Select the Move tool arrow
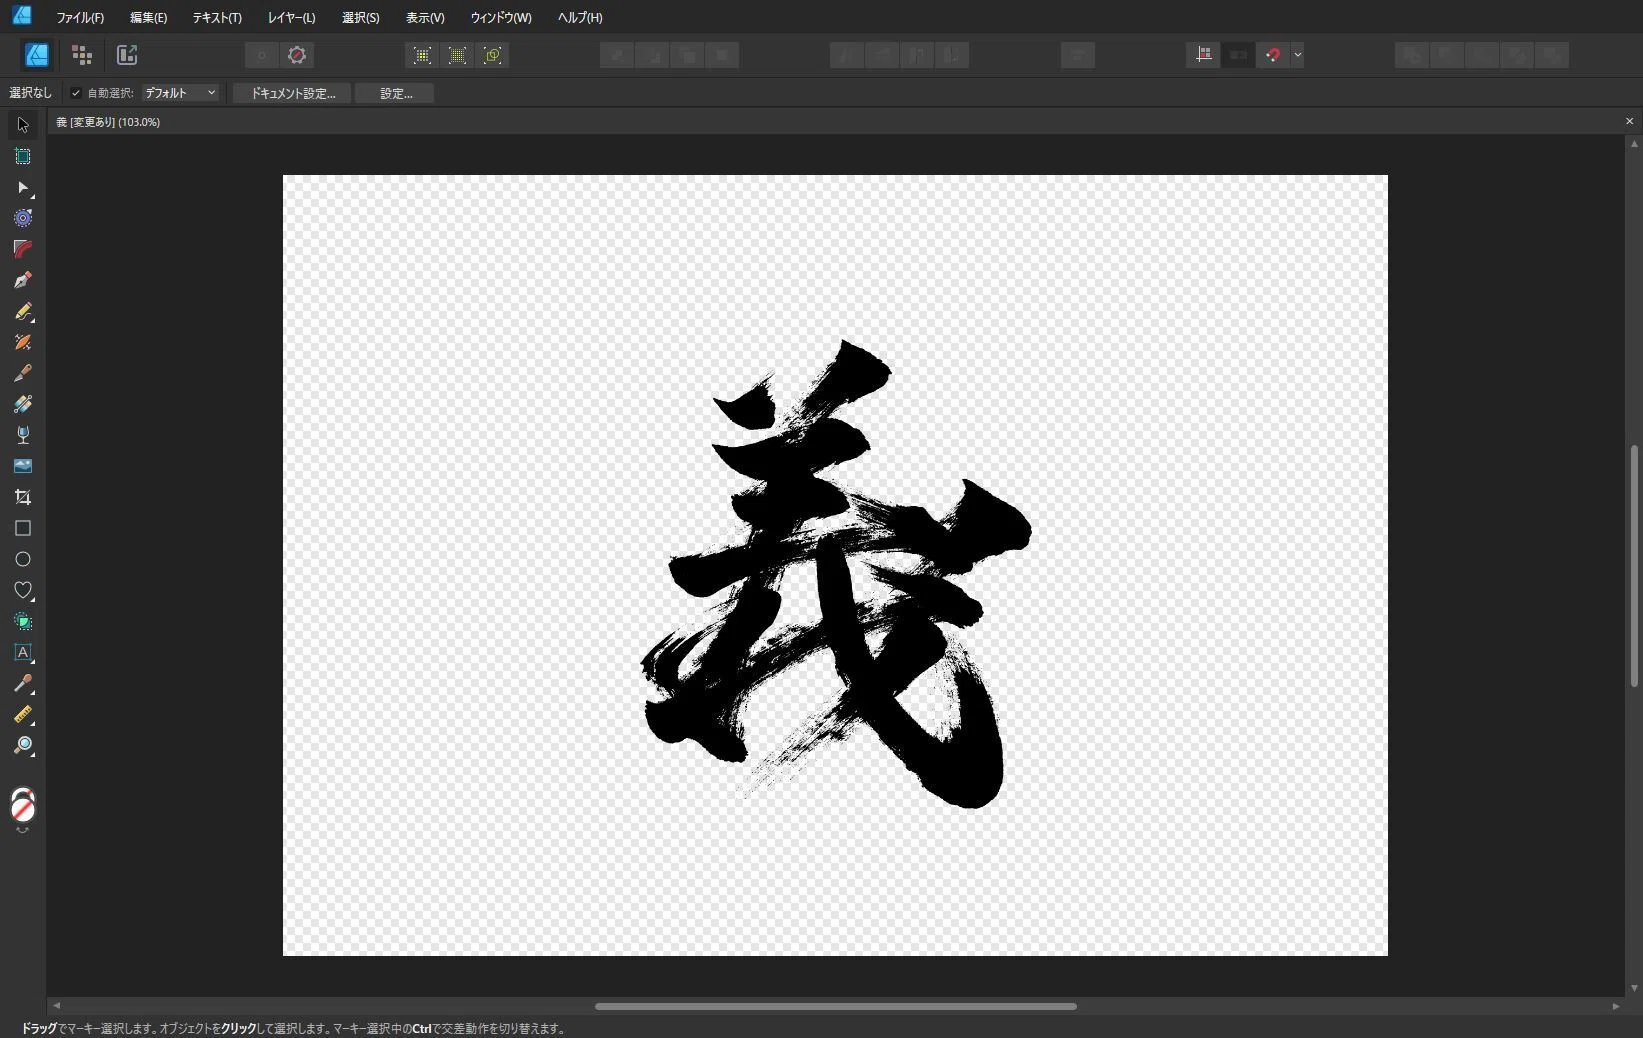 pos(22,125)
